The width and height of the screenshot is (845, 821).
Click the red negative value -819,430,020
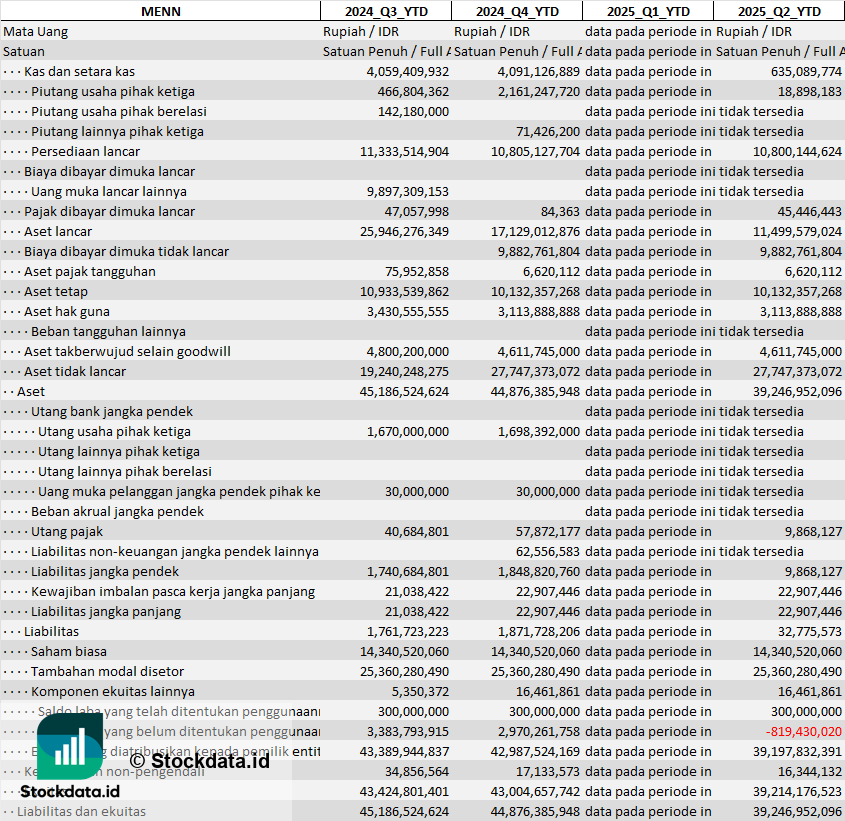pyautogui.click(x=803, y=731)
